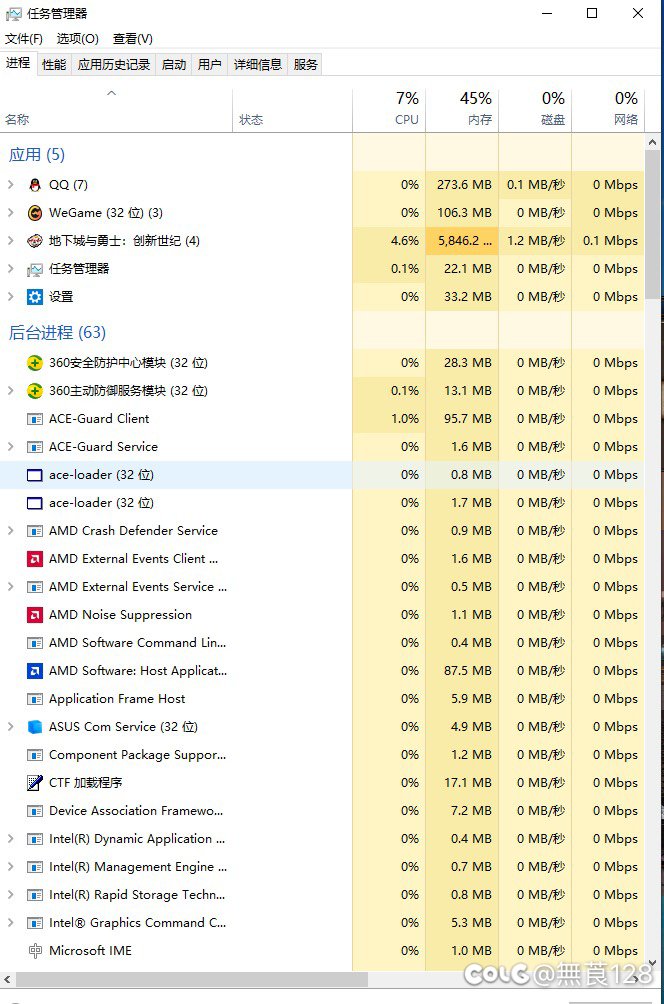Click the AMD Crash Defender Service icon

click(35, 531)
